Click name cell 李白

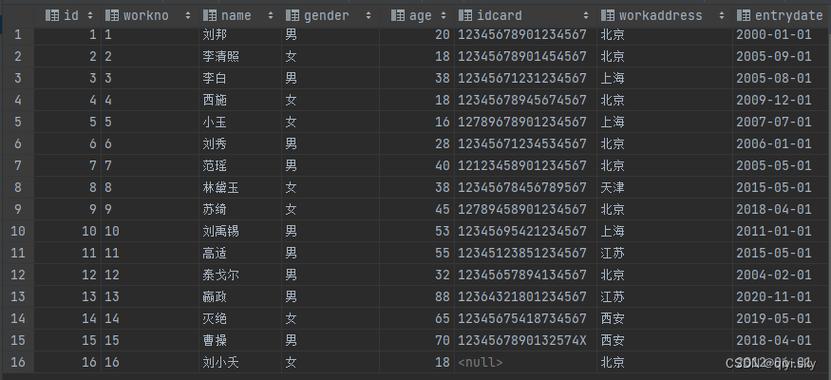(x=215, y=78)
